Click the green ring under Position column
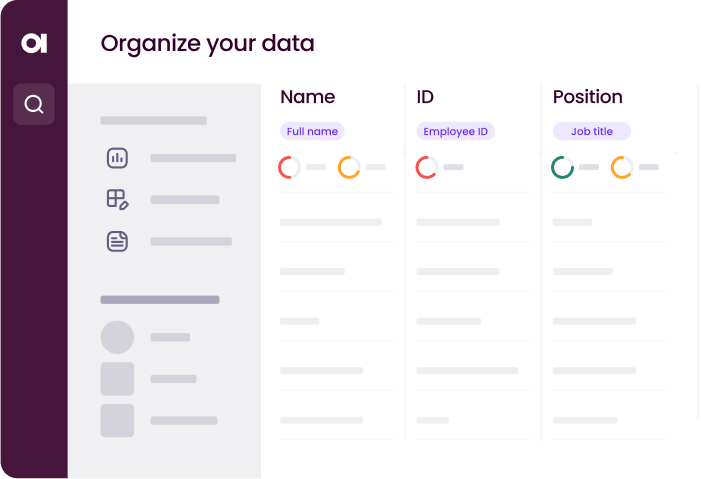The height and width of the screenshot is (479, 701). tap(563, 167)
